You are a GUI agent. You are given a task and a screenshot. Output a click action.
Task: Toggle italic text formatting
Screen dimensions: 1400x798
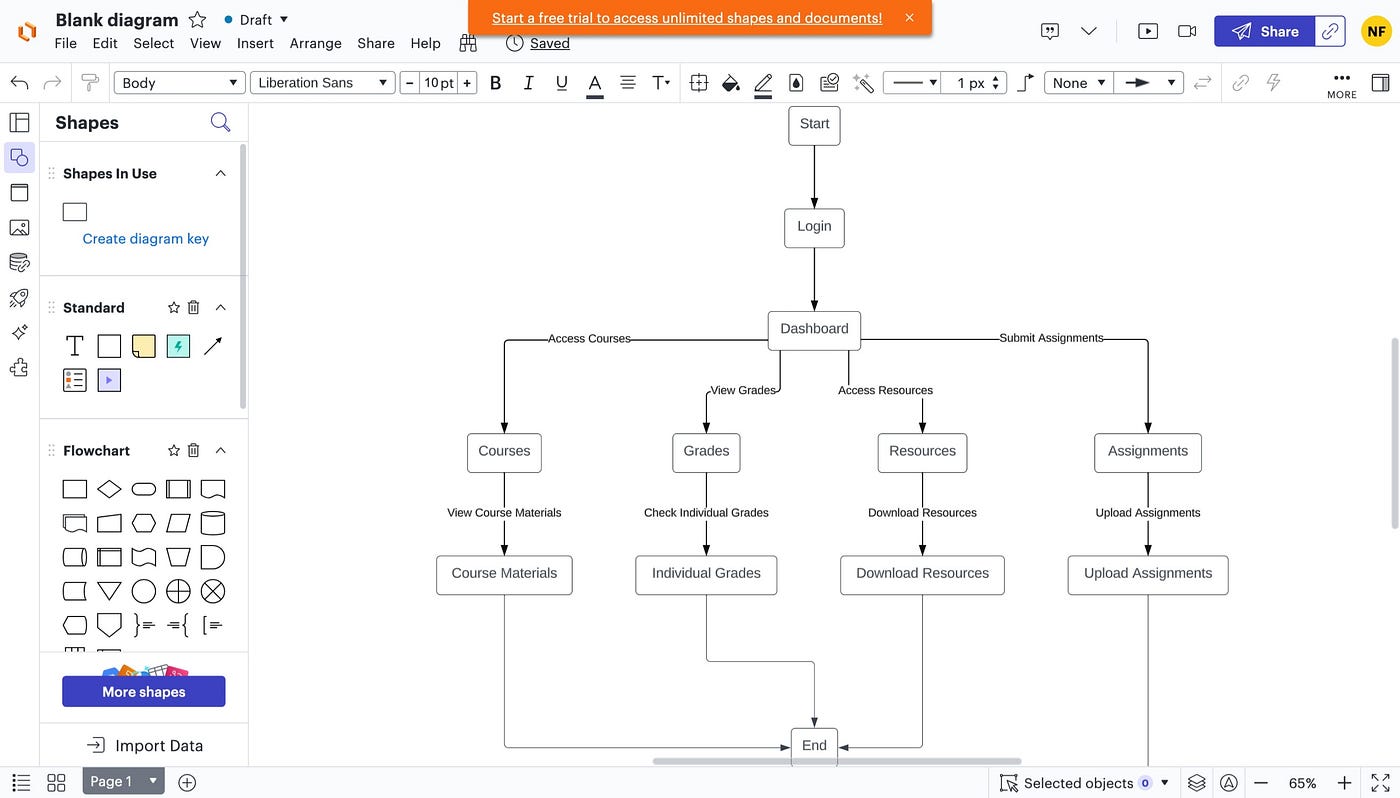click(528, 82)
